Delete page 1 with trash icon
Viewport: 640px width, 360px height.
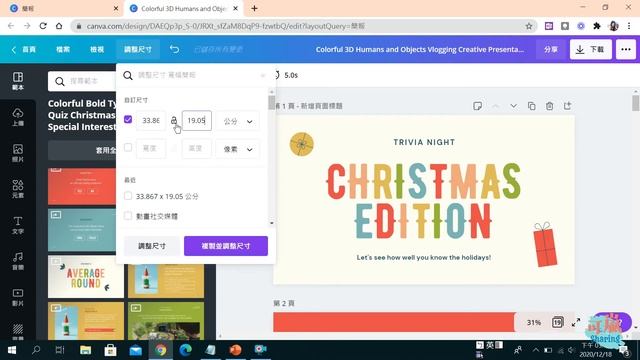549,106
